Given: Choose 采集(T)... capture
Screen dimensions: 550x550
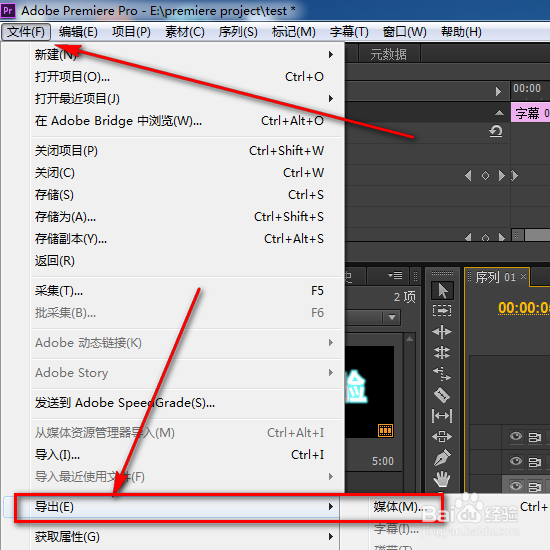Looking at the screenshot, I should pyautogui.click(x=186, y=291).
